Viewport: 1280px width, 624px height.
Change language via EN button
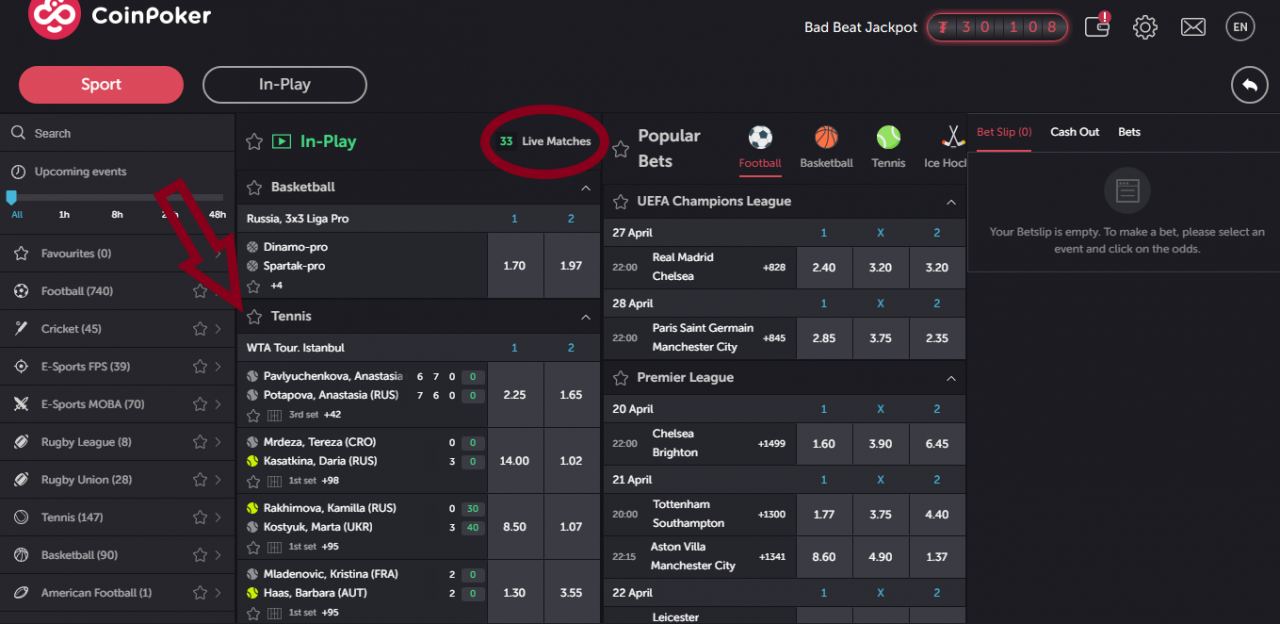[1240, 27]
